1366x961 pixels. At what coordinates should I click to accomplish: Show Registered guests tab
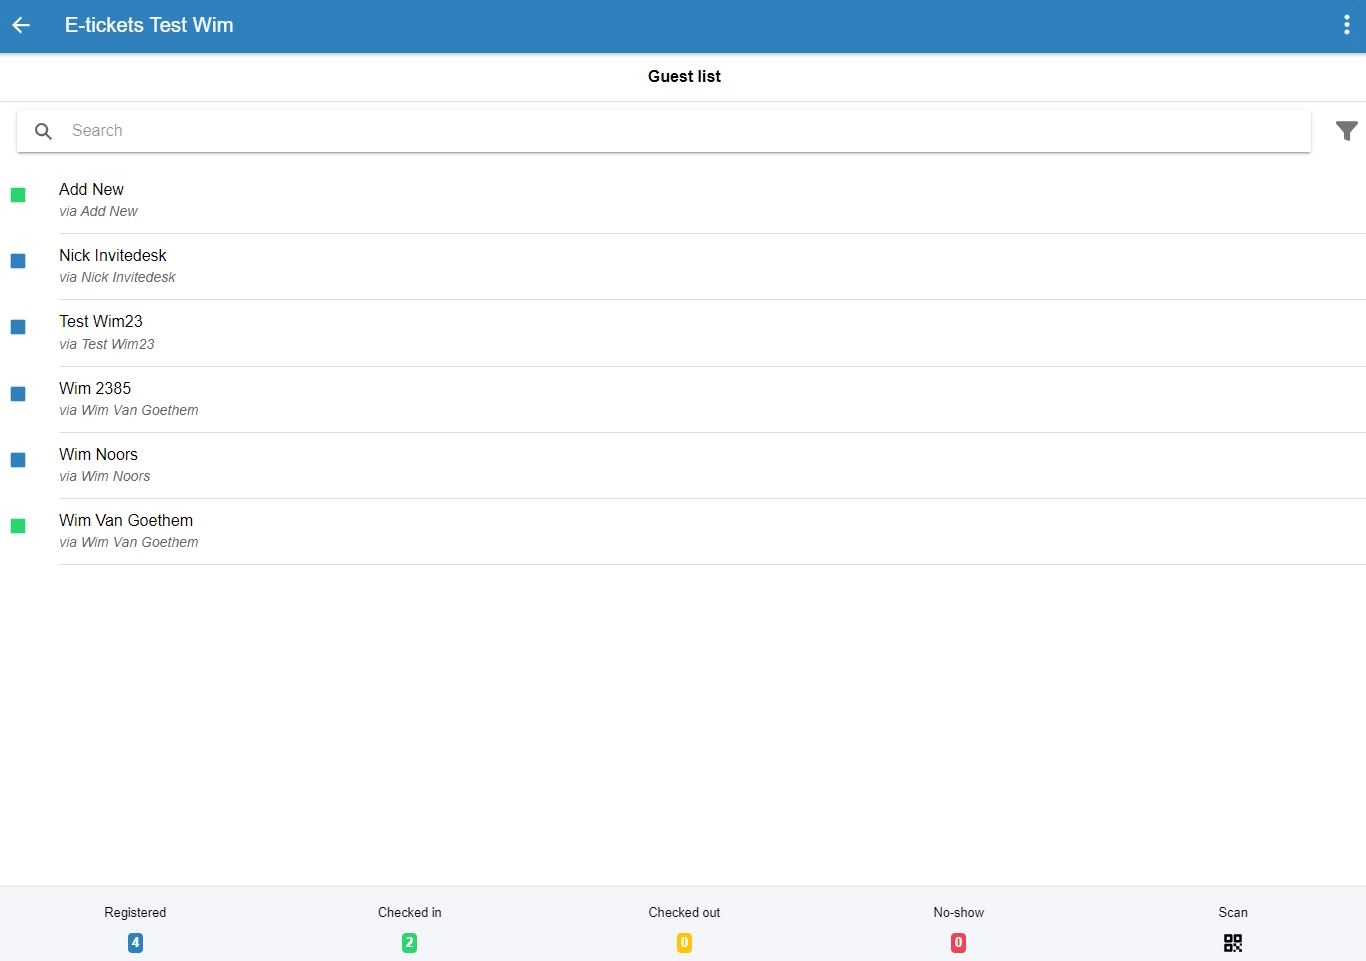135,925
